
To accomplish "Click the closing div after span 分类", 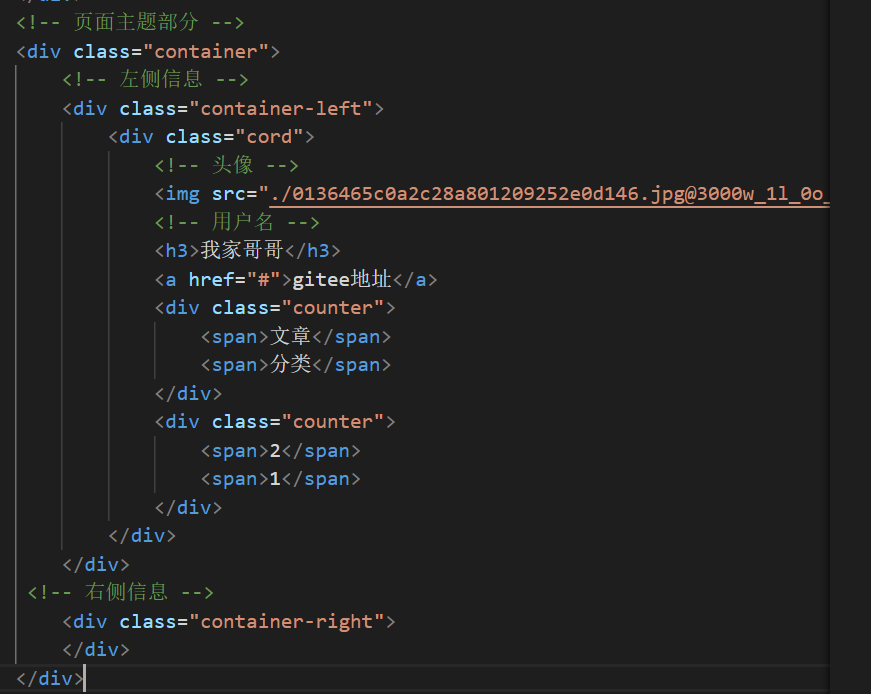I will 188,393.
